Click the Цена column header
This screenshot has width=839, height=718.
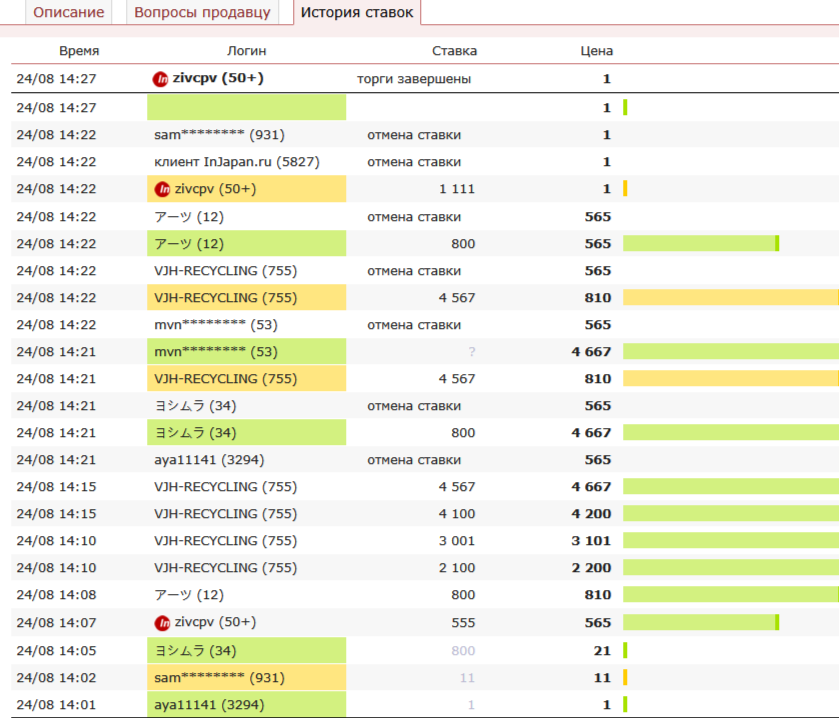[x=597, y=51]
